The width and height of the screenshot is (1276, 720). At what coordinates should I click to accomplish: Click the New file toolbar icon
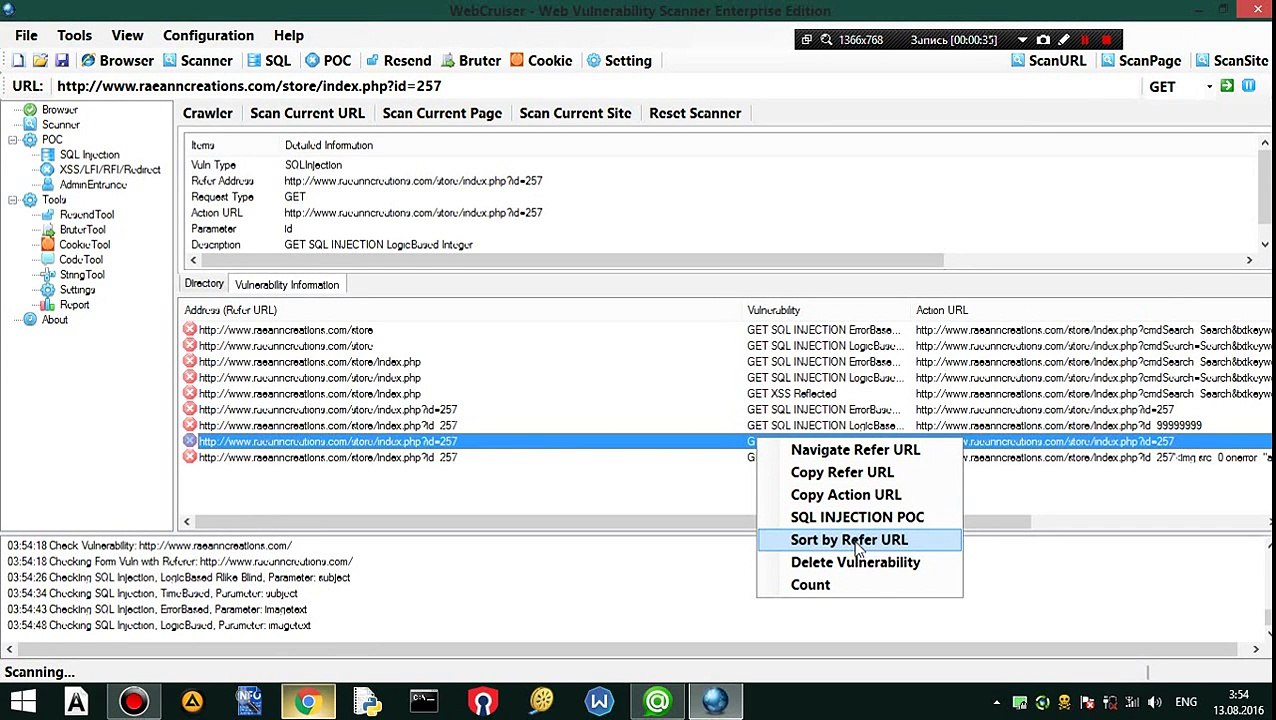pos(18,61)
